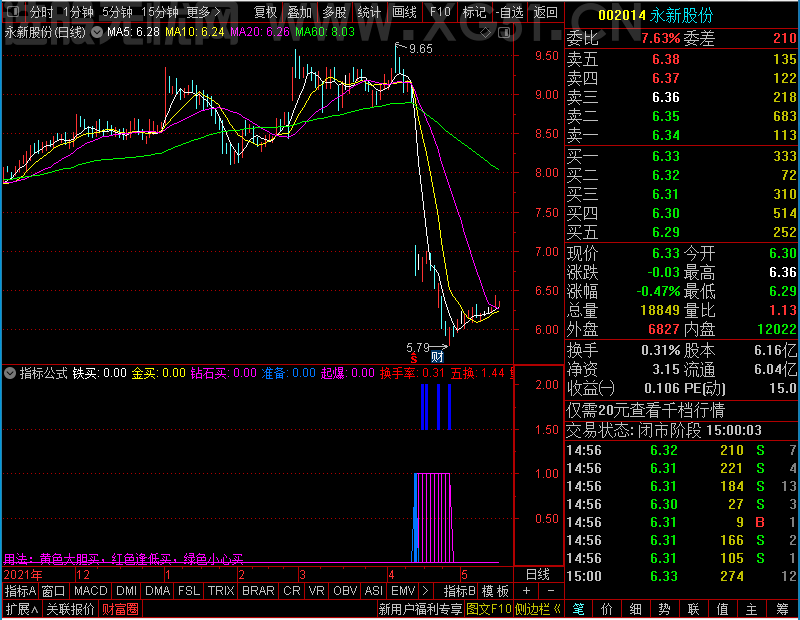Click the MA20 legend value
Viewport: 800px width, 620px height.
tap(260, 32)
